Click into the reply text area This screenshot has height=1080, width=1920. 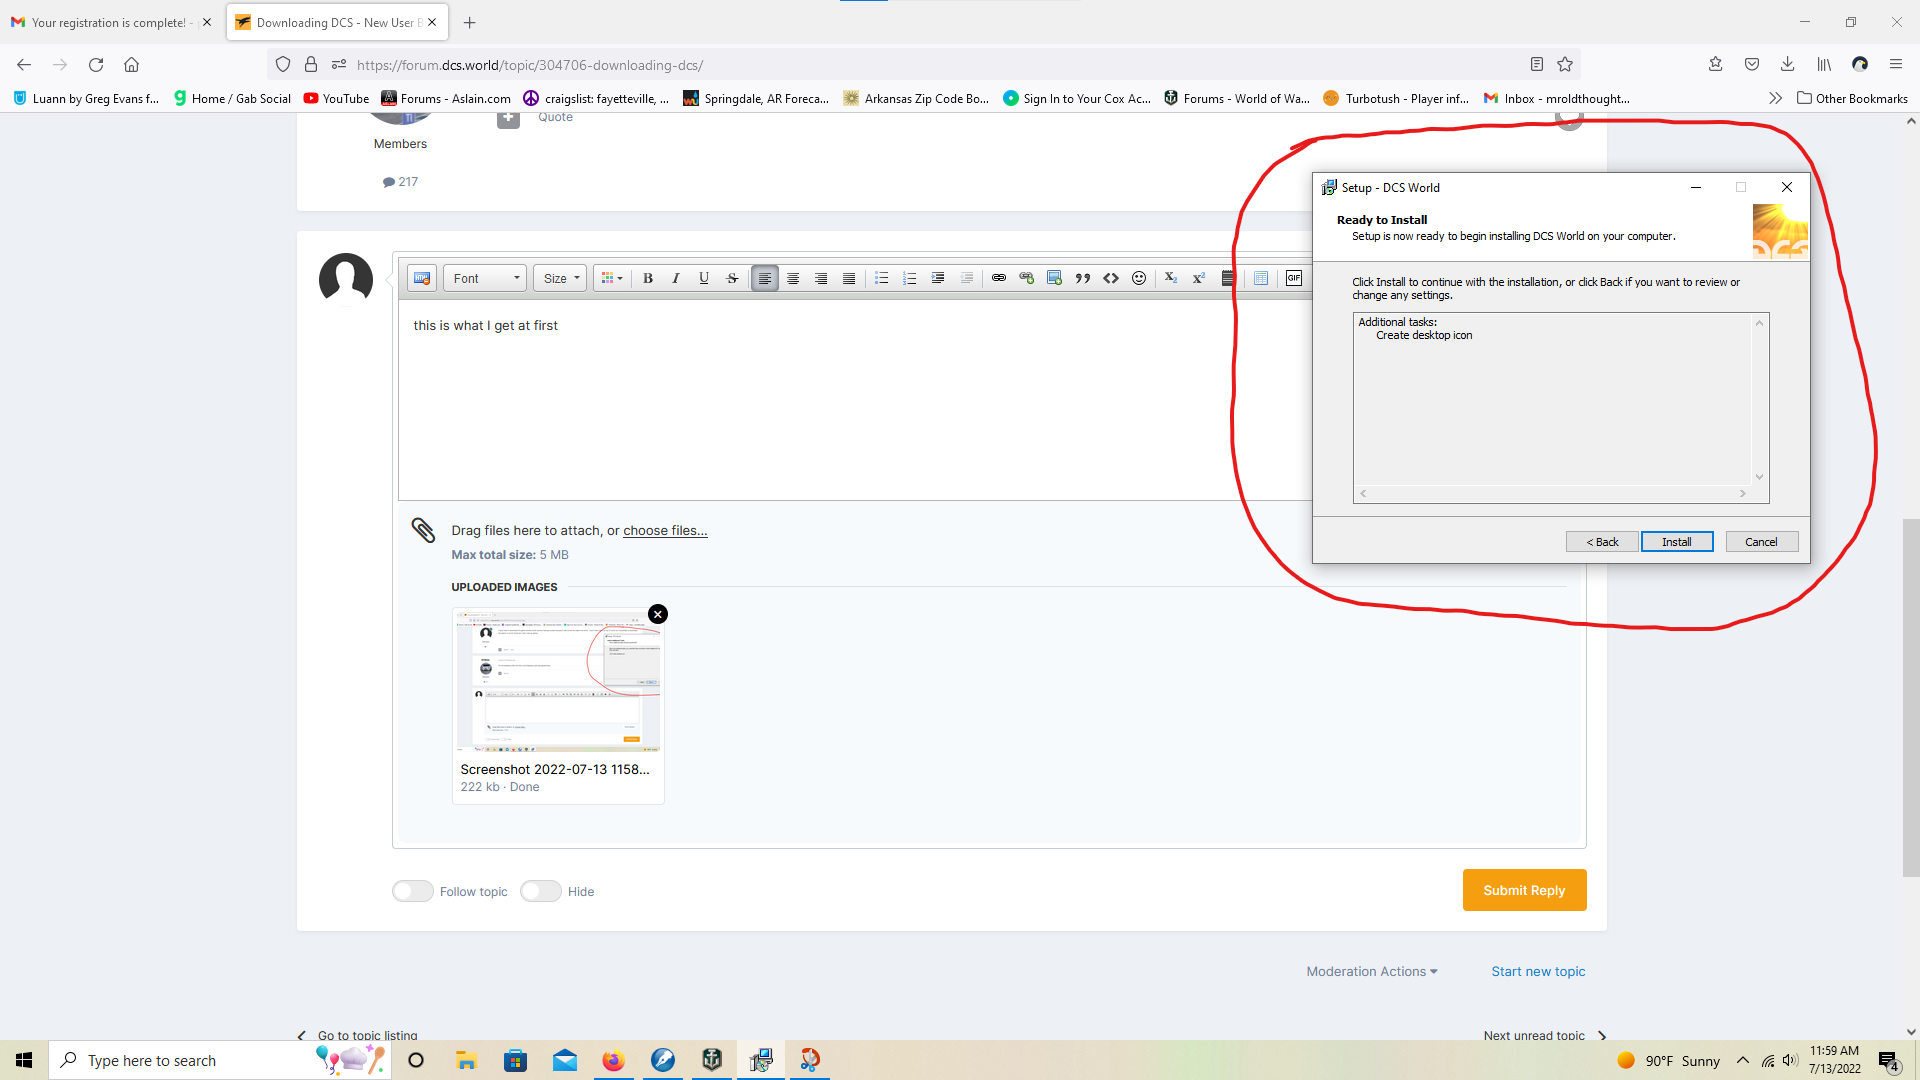855,400
